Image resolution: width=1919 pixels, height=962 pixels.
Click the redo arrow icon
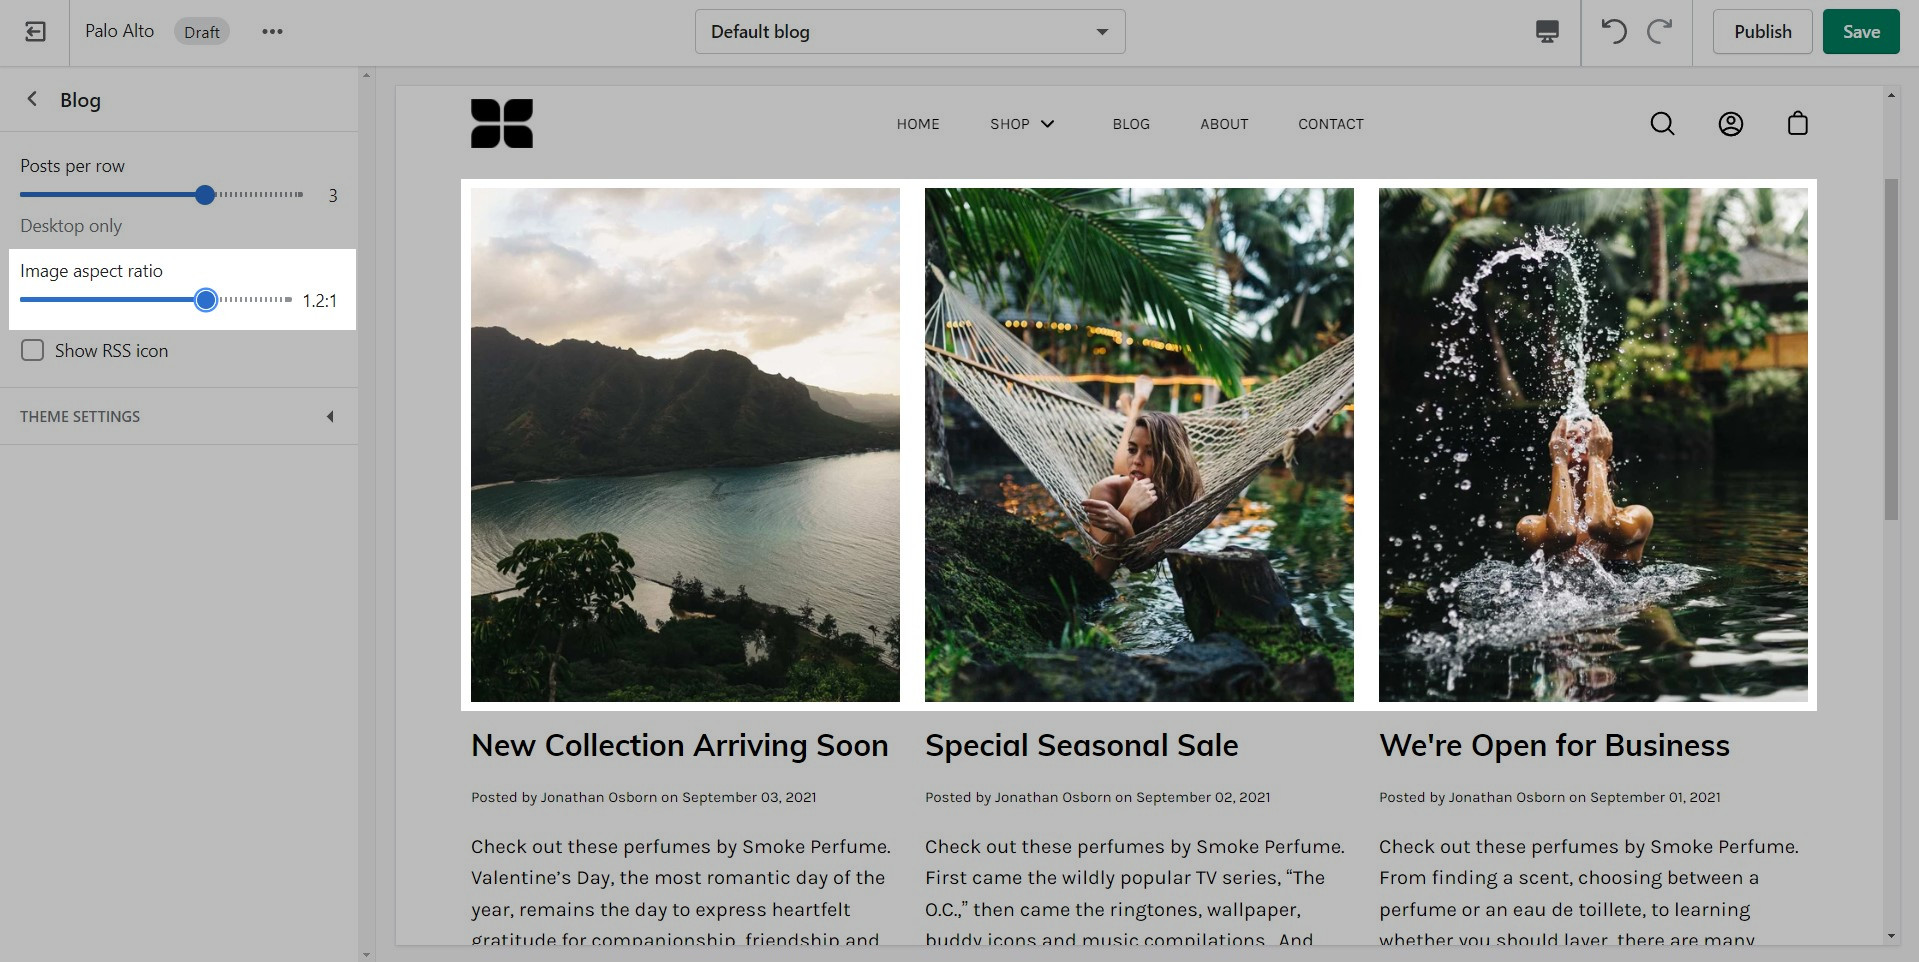tap(1660, 32)
